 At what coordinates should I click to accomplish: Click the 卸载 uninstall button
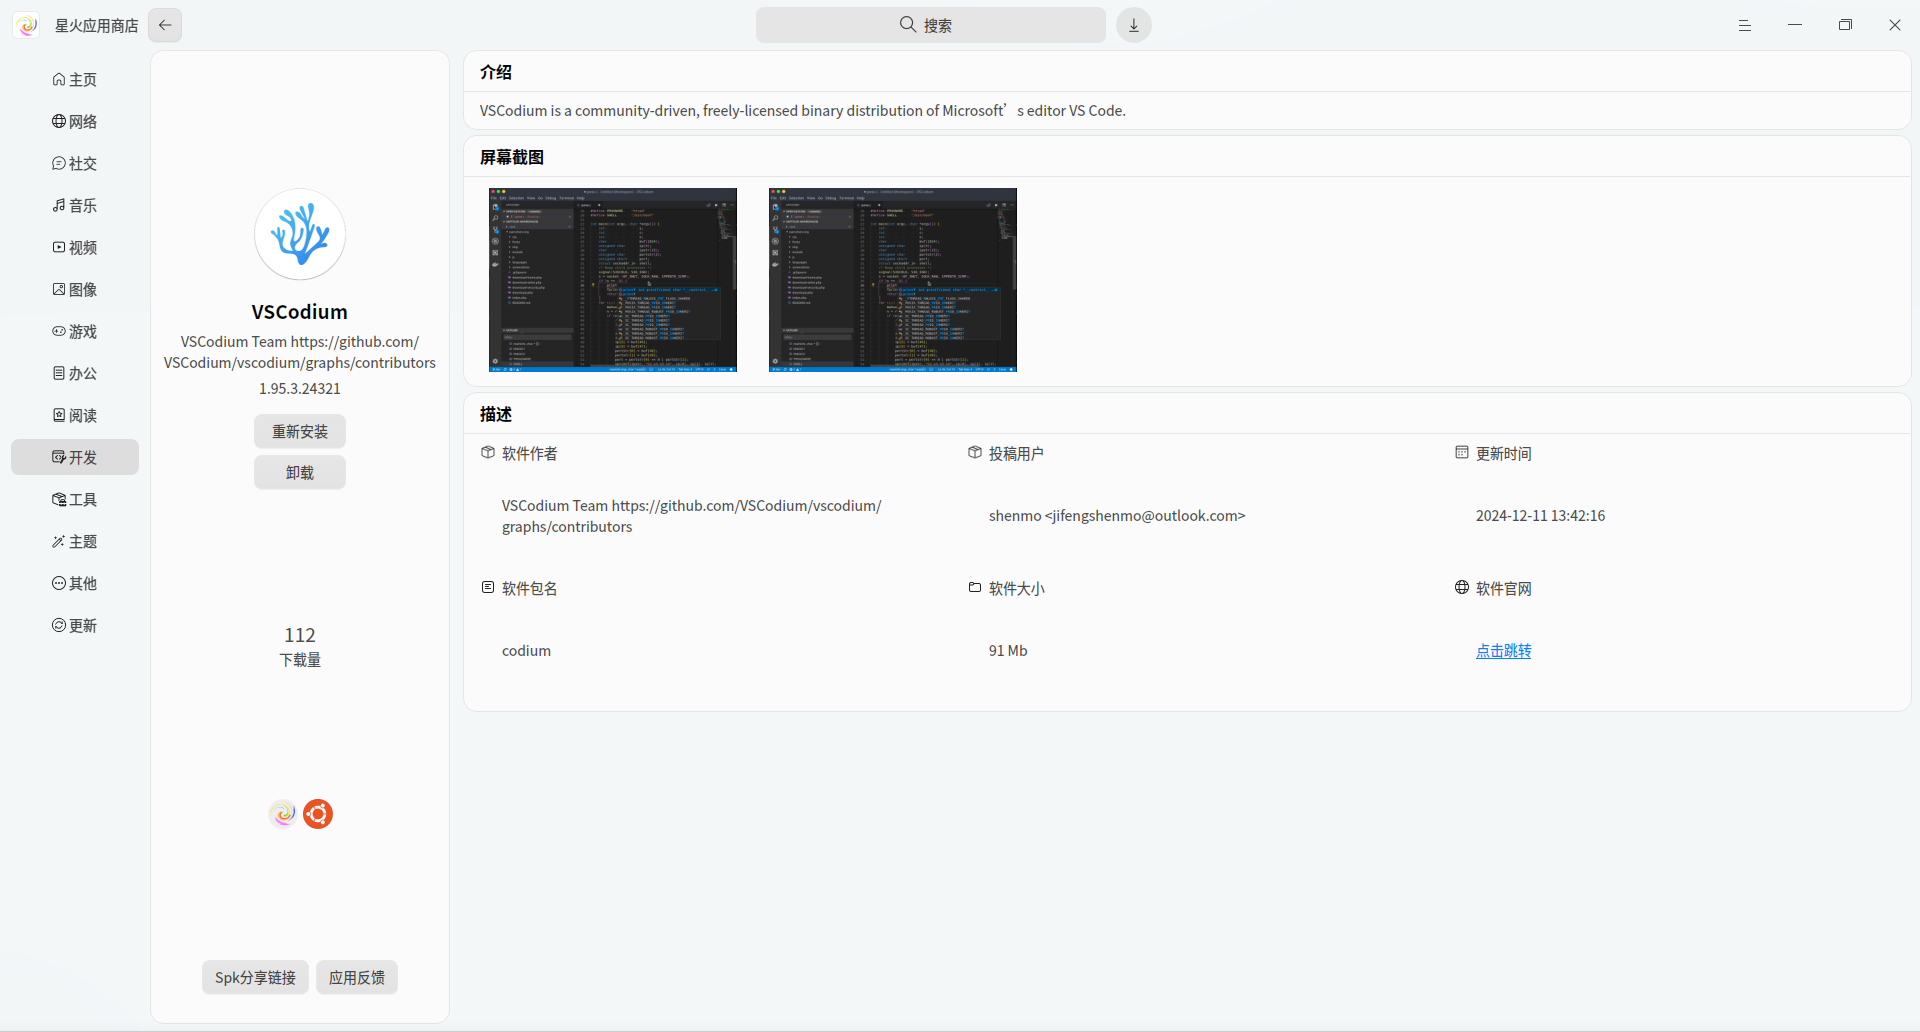click(x=300, y=472)
